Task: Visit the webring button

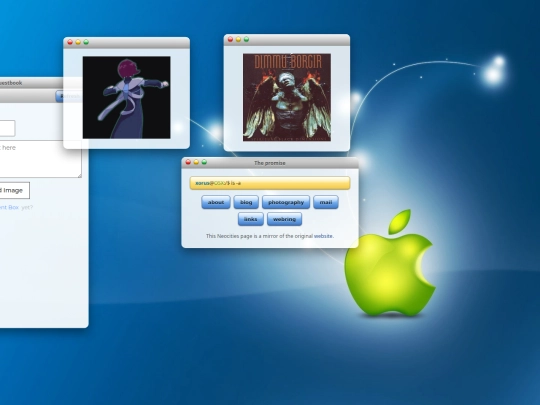Action: coord(284,219)
